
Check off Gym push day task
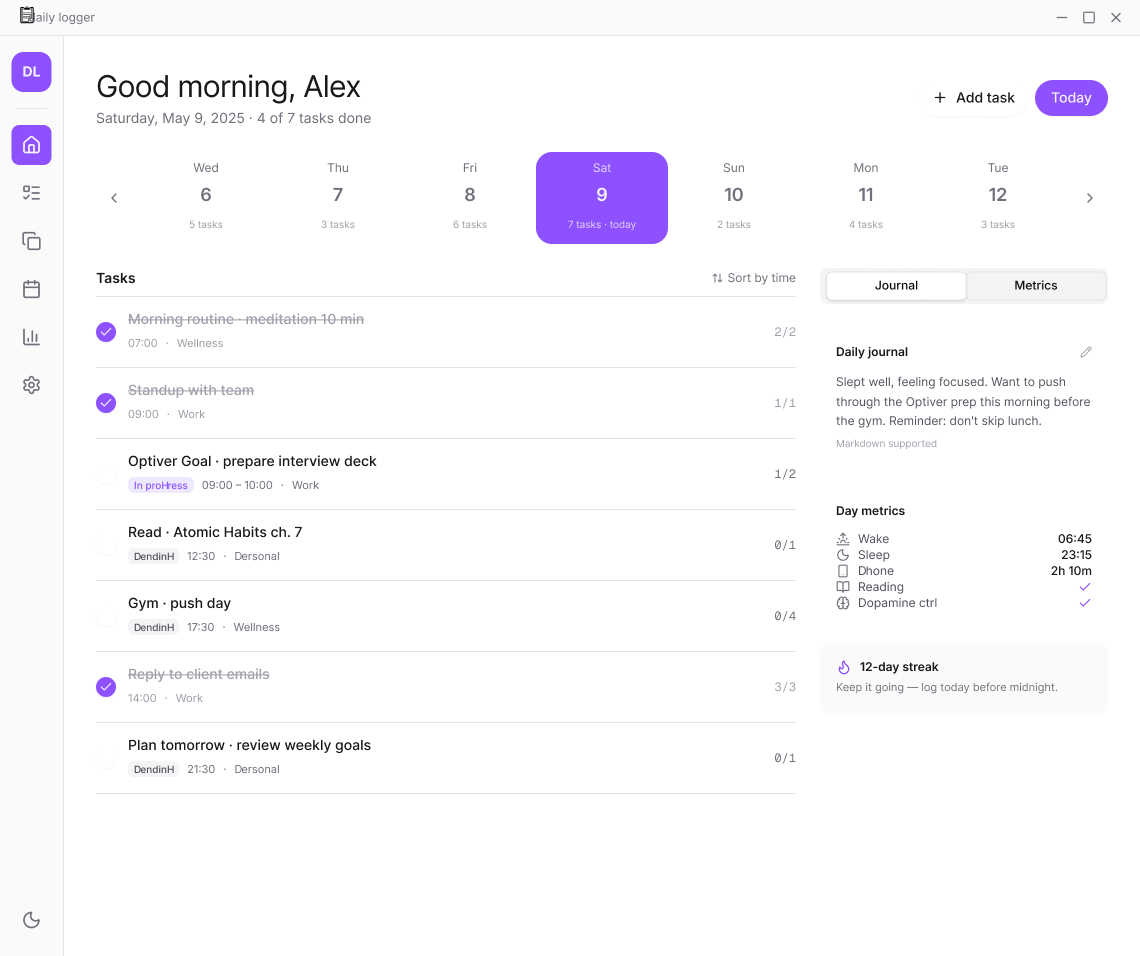[106, 616]
